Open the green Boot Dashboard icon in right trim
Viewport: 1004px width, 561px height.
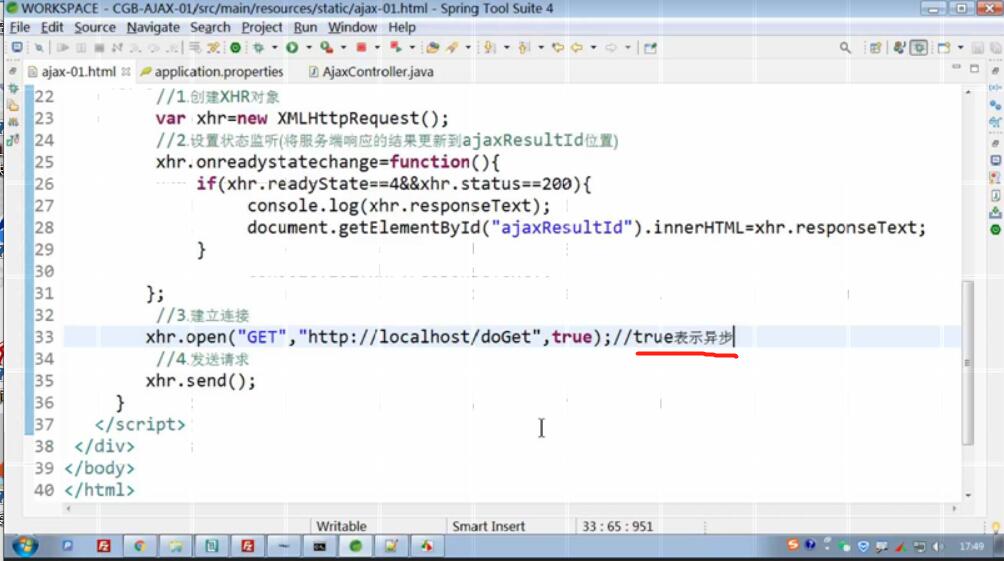coord(995,229)
